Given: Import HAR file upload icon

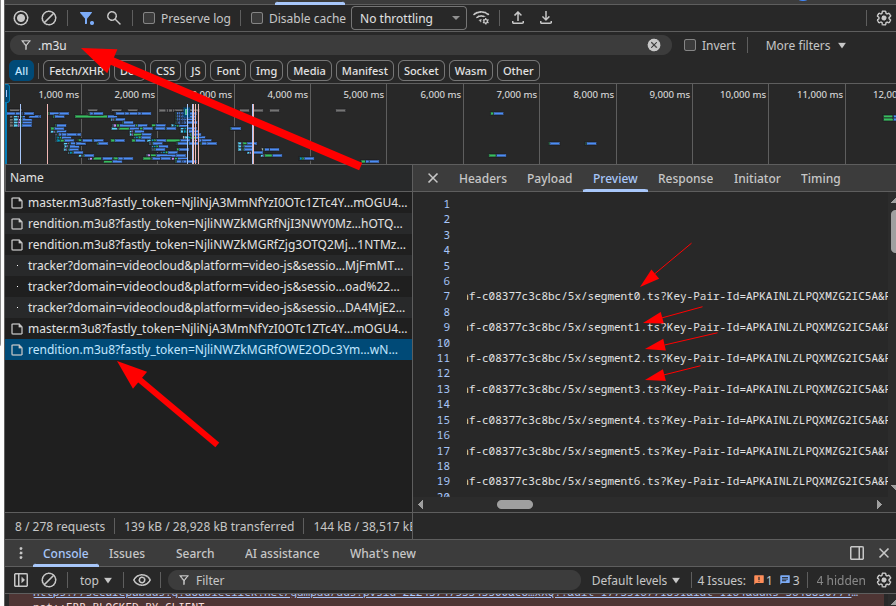Looking at the screenshot, I should [517, 18].
